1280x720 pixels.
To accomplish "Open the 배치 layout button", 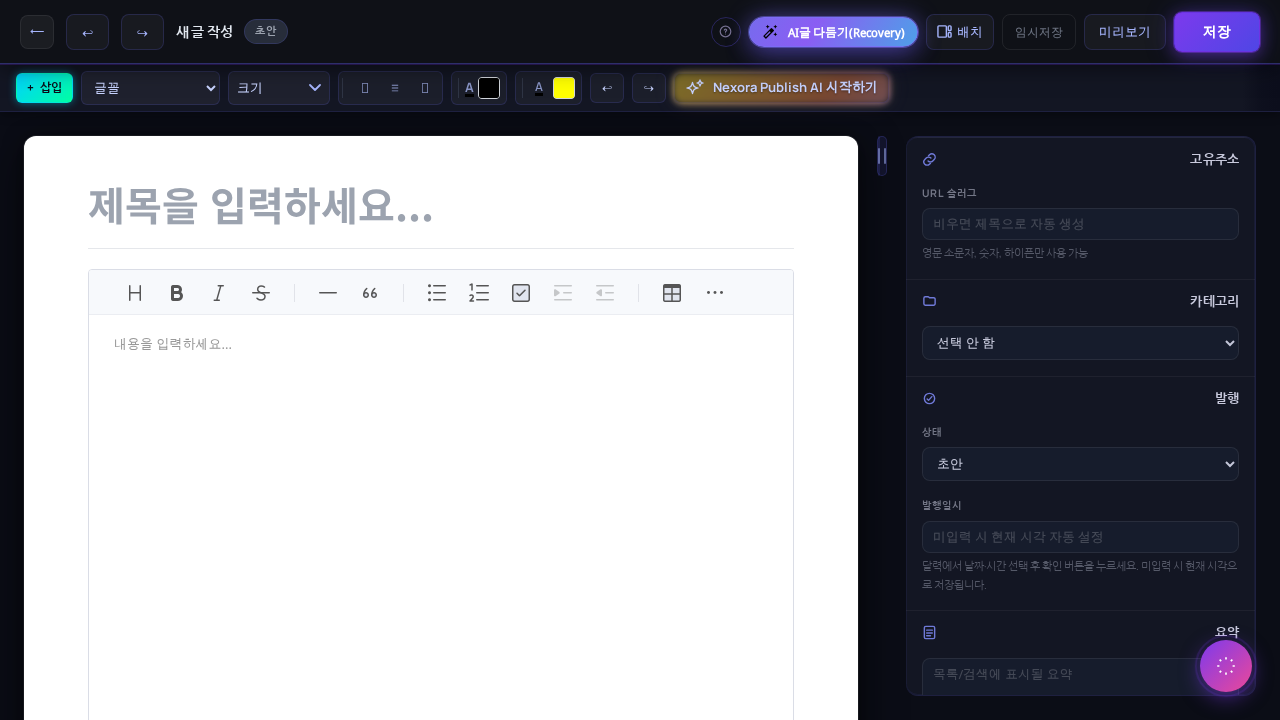I will (x=959, y=32).
